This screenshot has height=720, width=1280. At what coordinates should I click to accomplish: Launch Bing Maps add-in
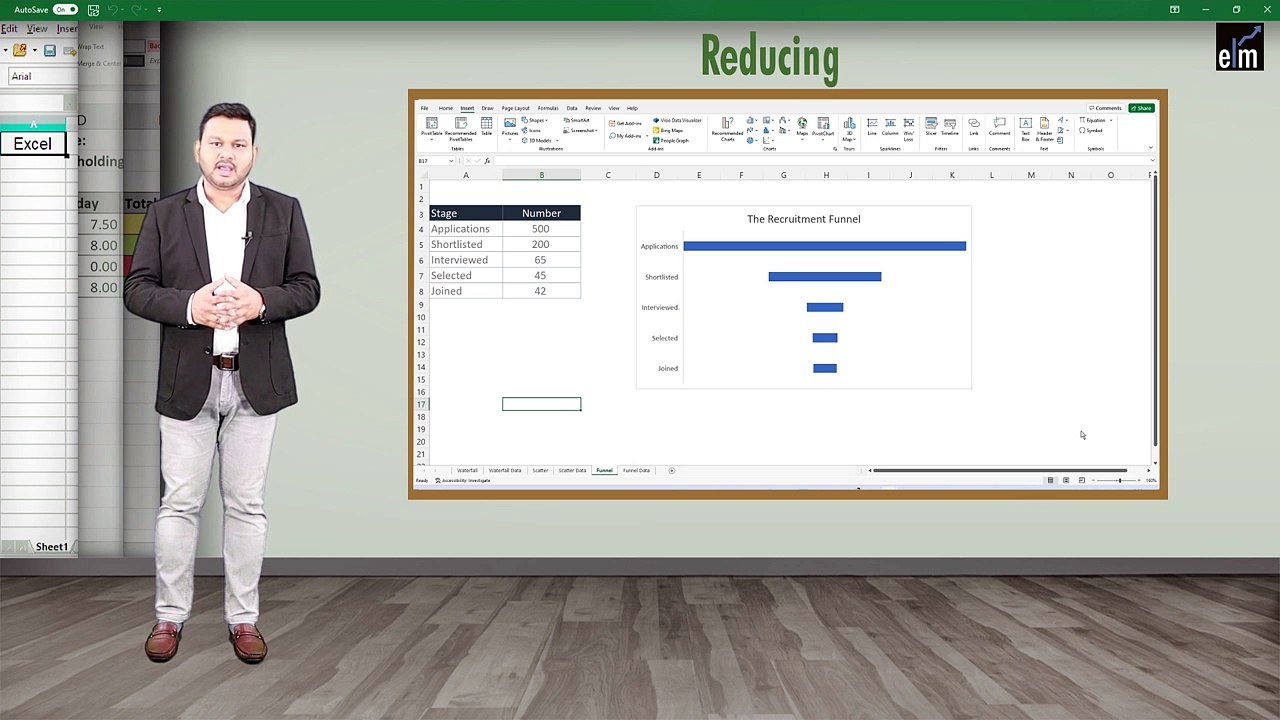coord(668,130)
